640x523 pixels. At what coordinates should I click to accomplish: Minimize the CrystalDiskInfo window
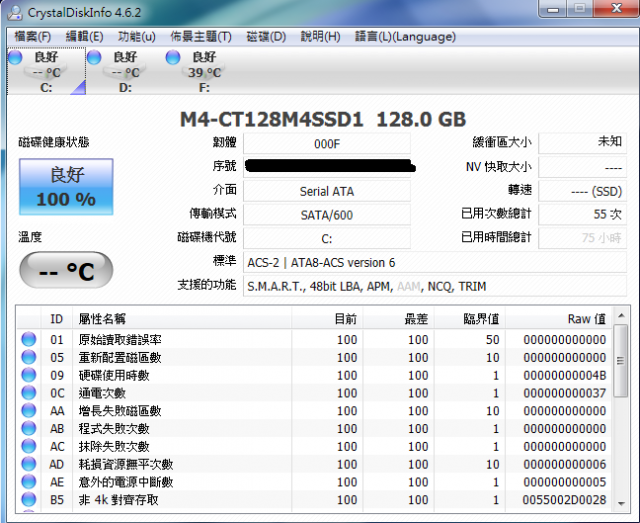coord(553,9)
